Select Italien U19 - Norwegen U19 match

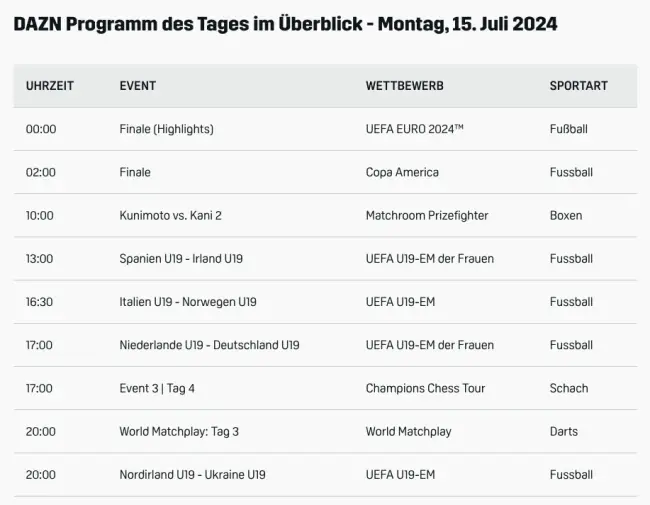pos(188,302)
